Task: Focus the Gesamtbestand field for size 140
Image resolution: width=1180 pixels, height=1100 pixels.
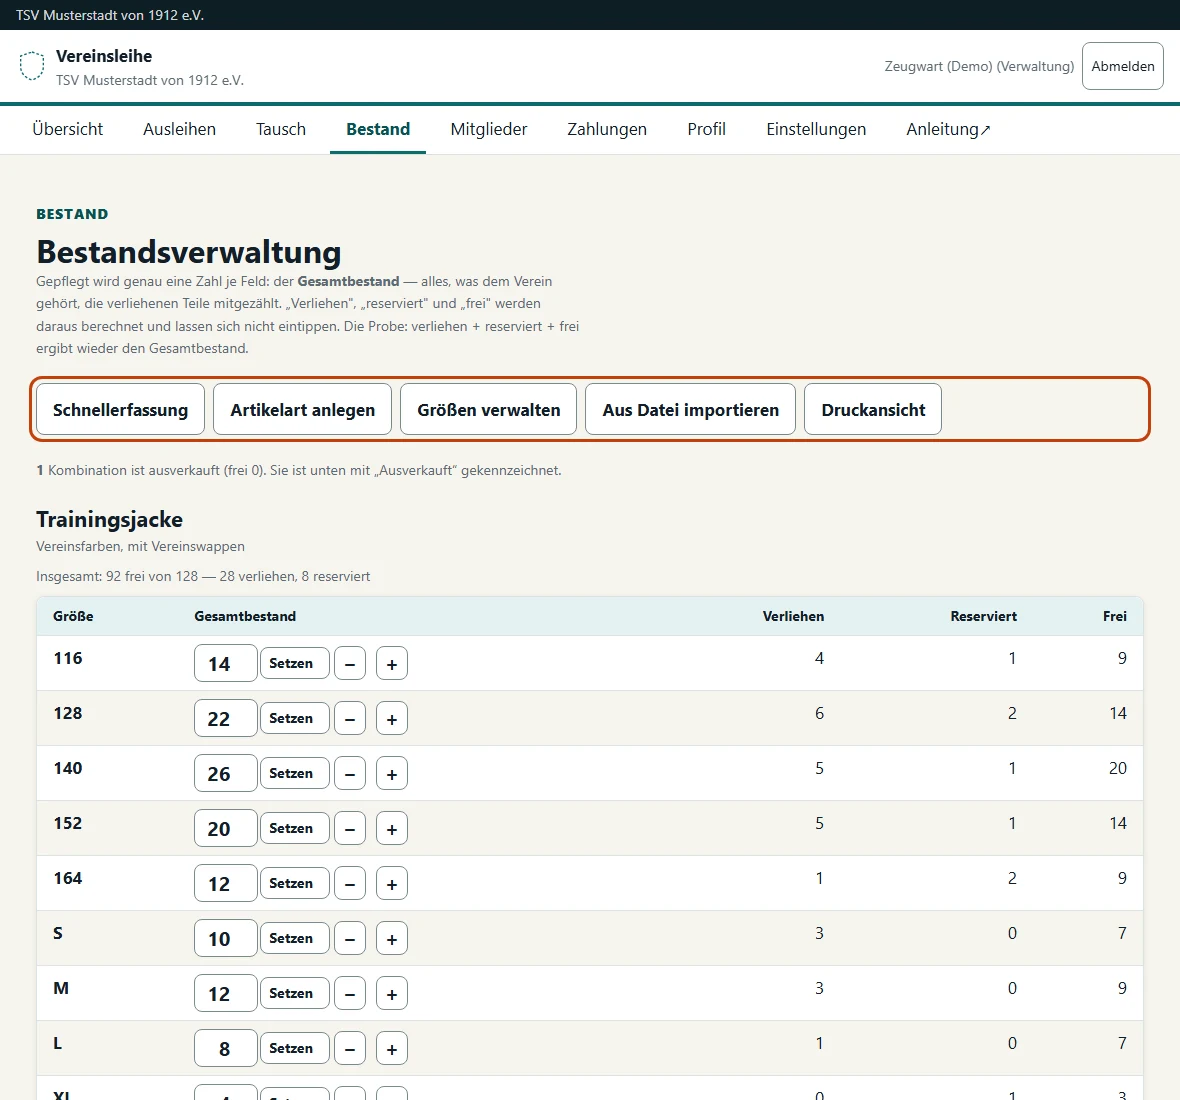Action: point(226,773)
